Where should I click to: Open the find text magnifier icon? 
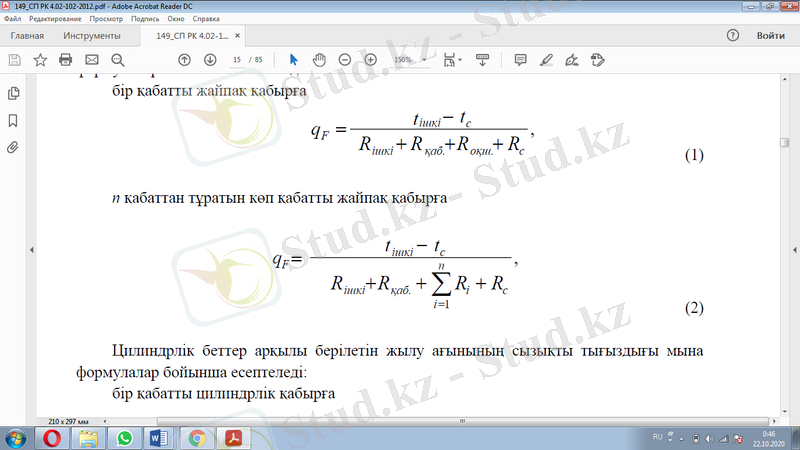pos(118,60)
